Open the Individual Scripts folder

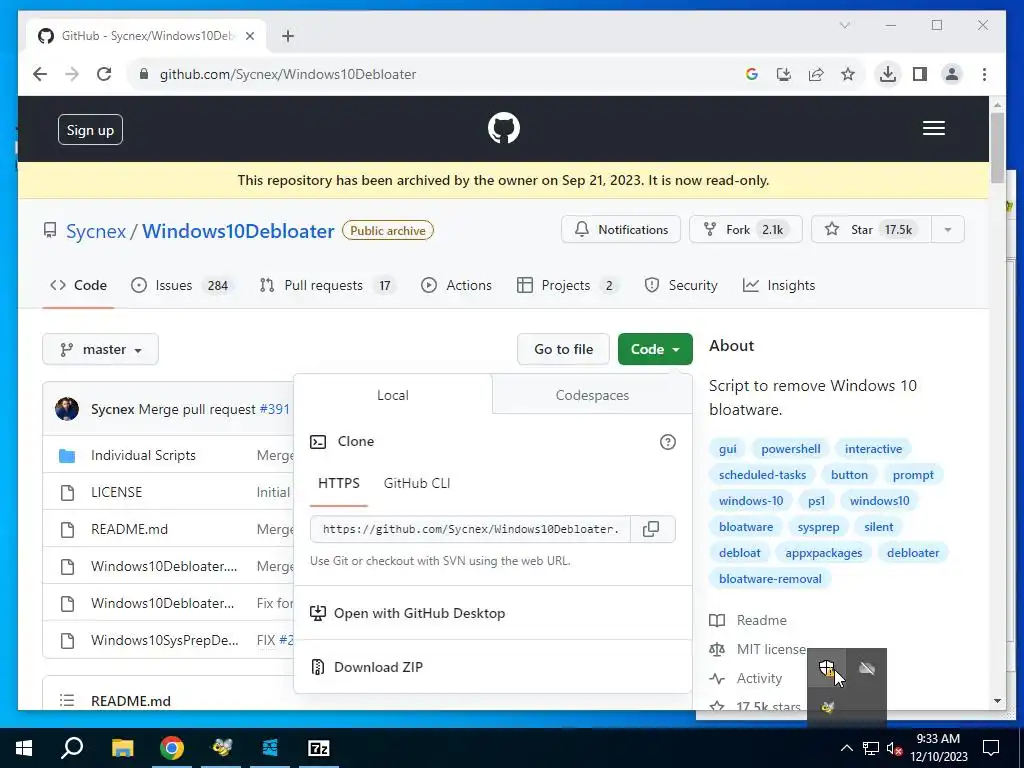click(x=143, y=455)
